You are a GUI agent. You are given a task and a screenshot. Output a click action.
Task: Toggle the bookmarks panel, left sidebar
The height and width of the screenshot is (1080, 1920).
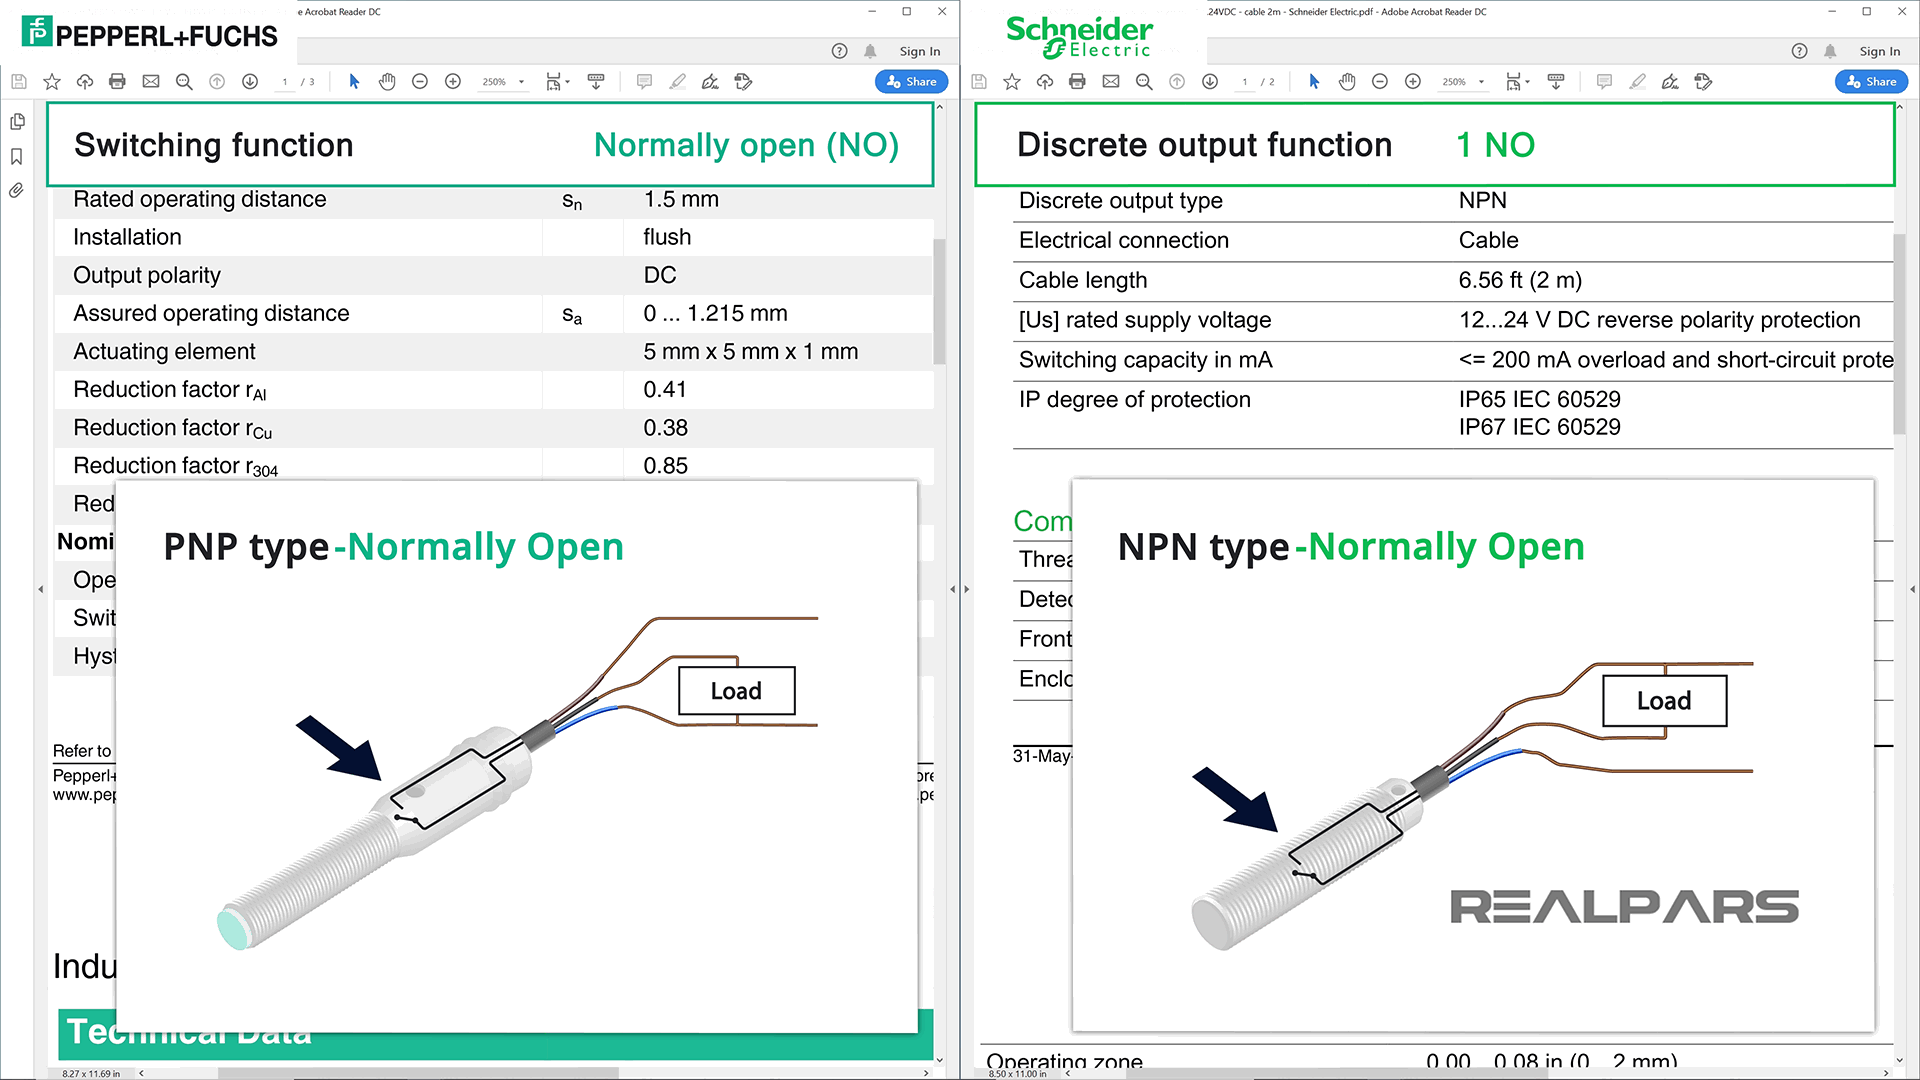(x=16, y=156)
